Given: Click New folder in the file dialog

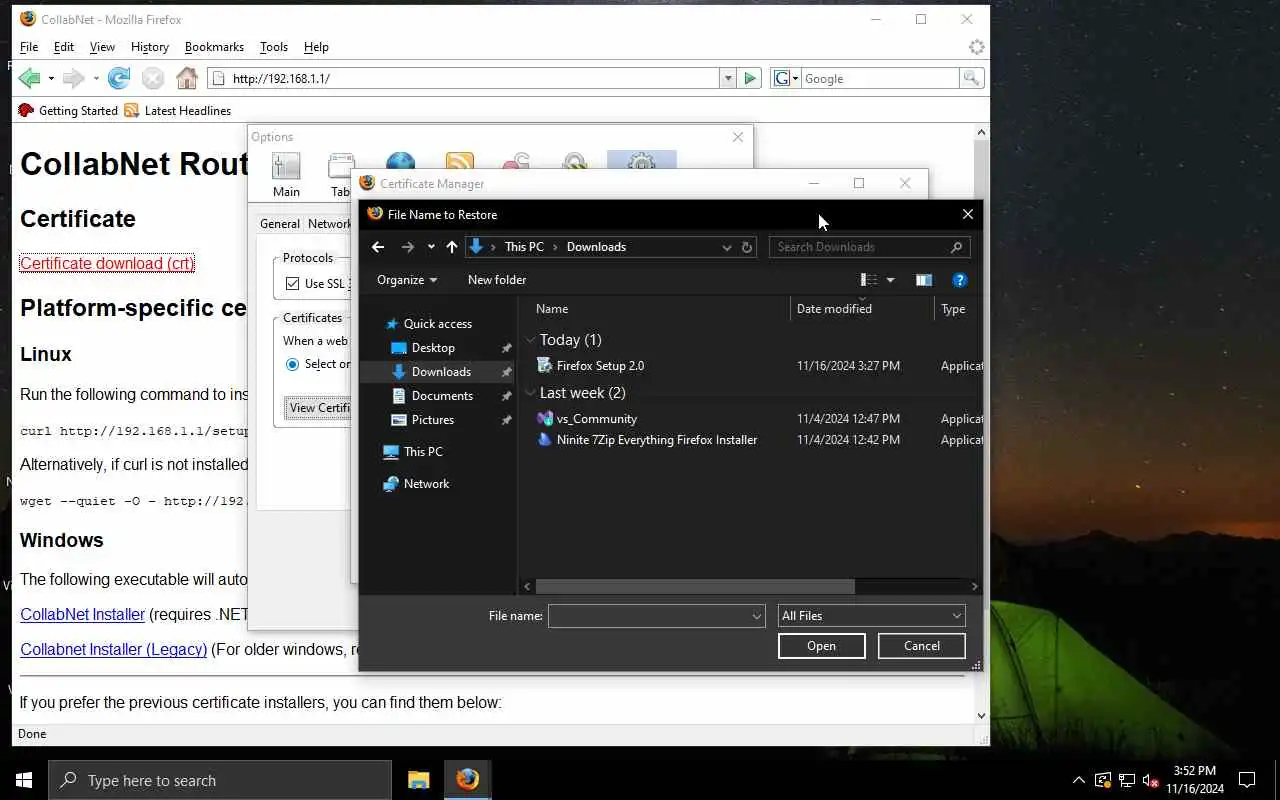Looking at the screenshot, I should (x=497, y=280).
